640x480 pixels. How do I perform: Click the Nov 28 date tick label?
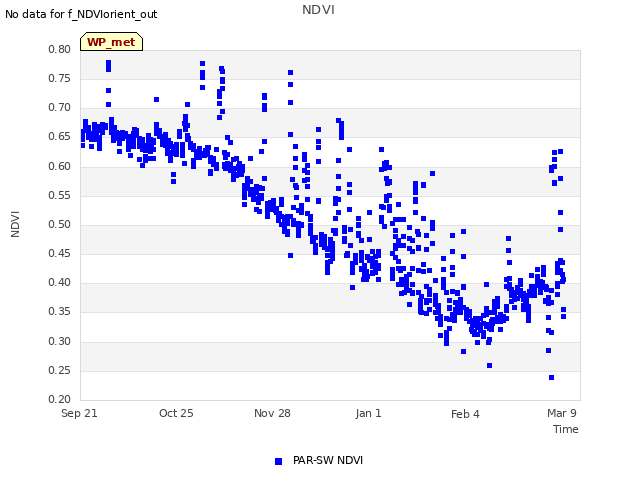[x=272, y=413]
